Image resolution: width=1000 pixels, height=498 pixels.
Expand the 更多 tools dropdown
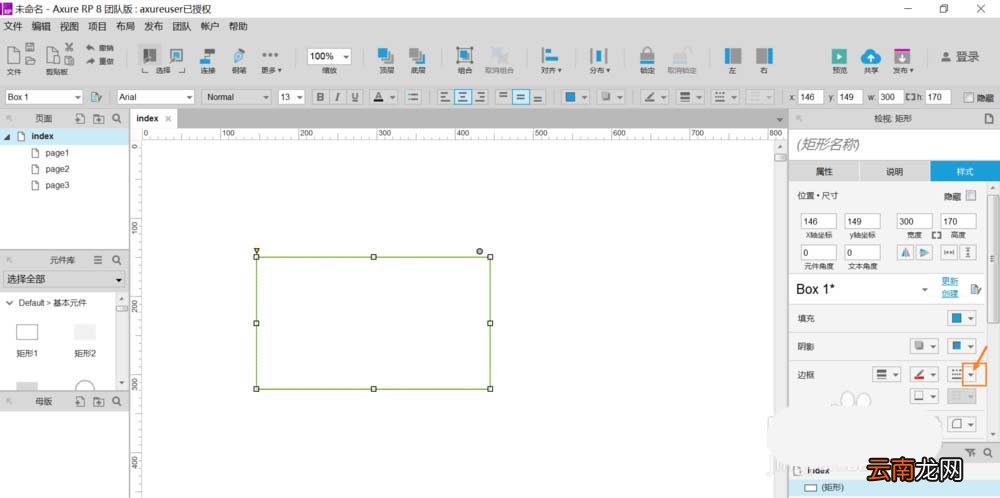(x=270, y=61)
